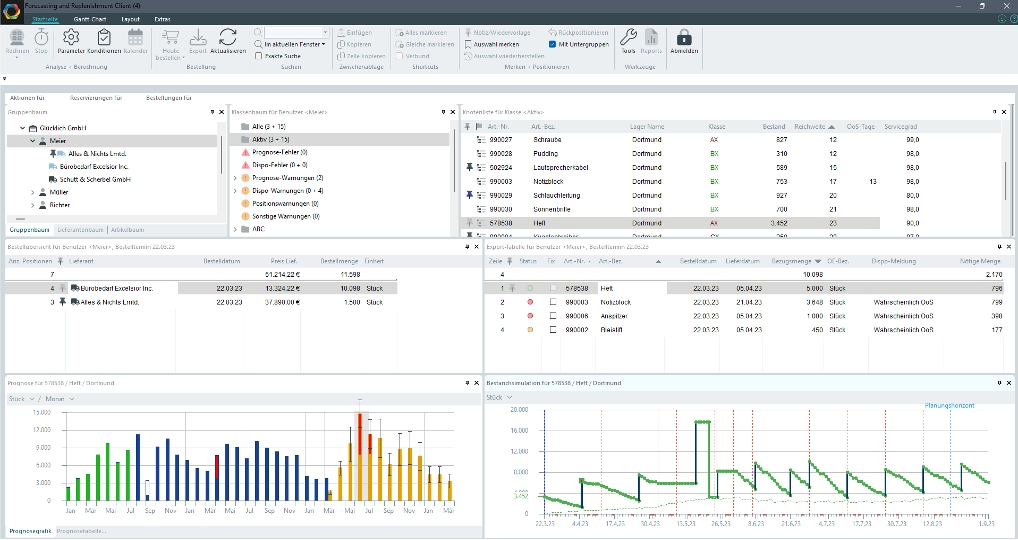
Task: Toggle the Mit Untergruppen checkbox
Action: pyautogui.click(x=554, y=44)
